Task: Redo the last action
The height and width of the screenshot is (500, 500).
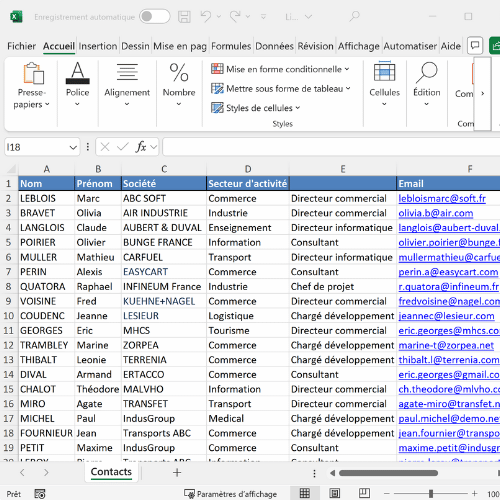Action: click(235, 16)
